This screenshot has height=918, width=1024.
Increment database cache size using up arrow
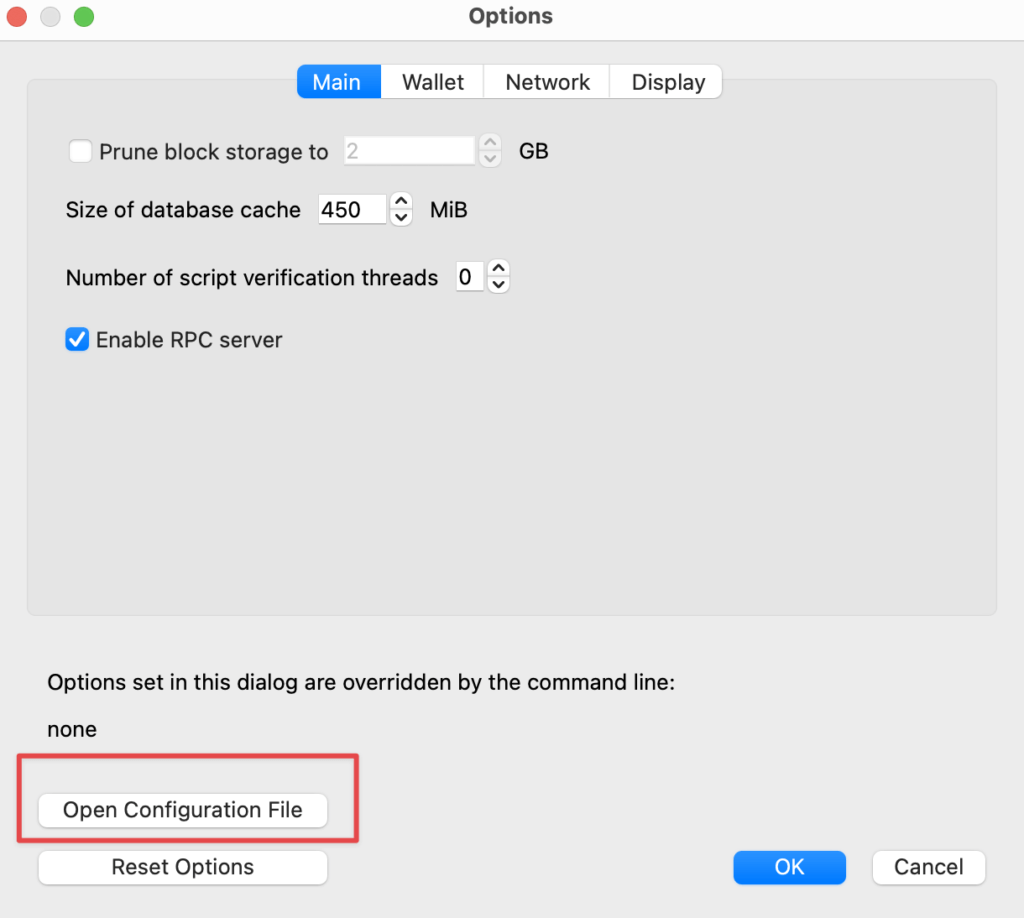tap(401, 201)
